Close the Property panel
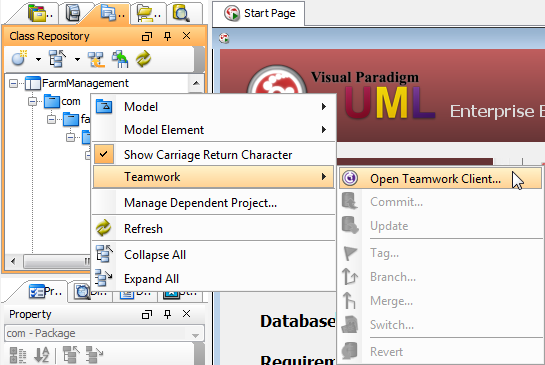This screenshot has width=545, height=365. pos(187,314)
